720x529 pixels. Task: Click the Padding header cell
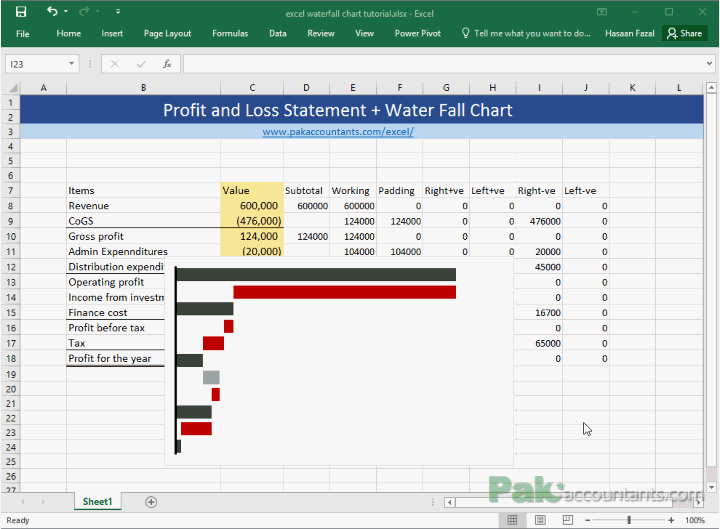coord(399,191)
